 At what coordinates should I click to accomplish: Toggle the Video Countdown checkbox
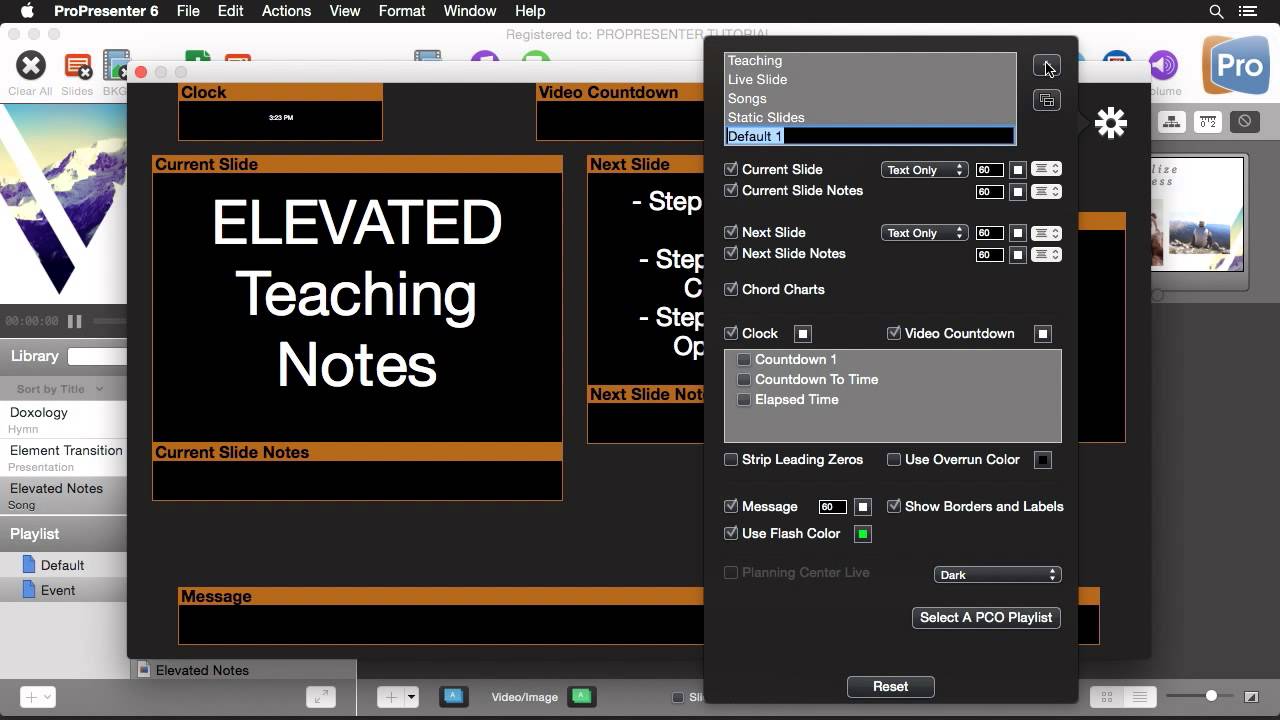[x=894, y=333]
